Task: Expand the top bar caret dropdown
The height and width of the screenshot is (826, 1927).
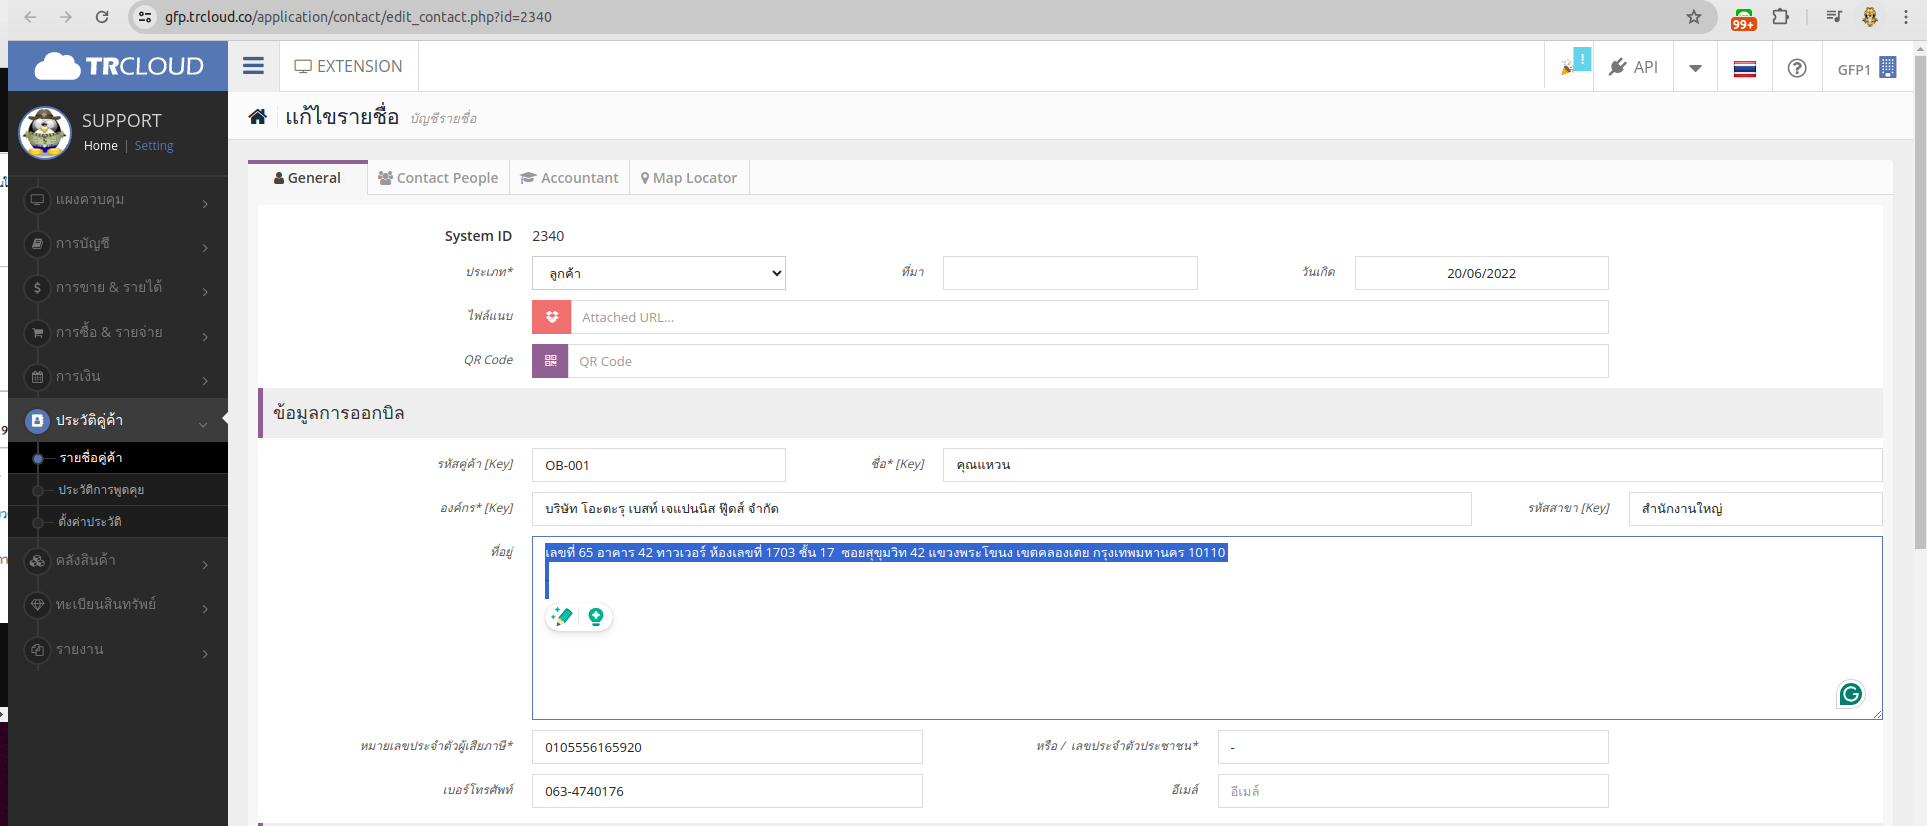Action: click(x=1695, y=68)
